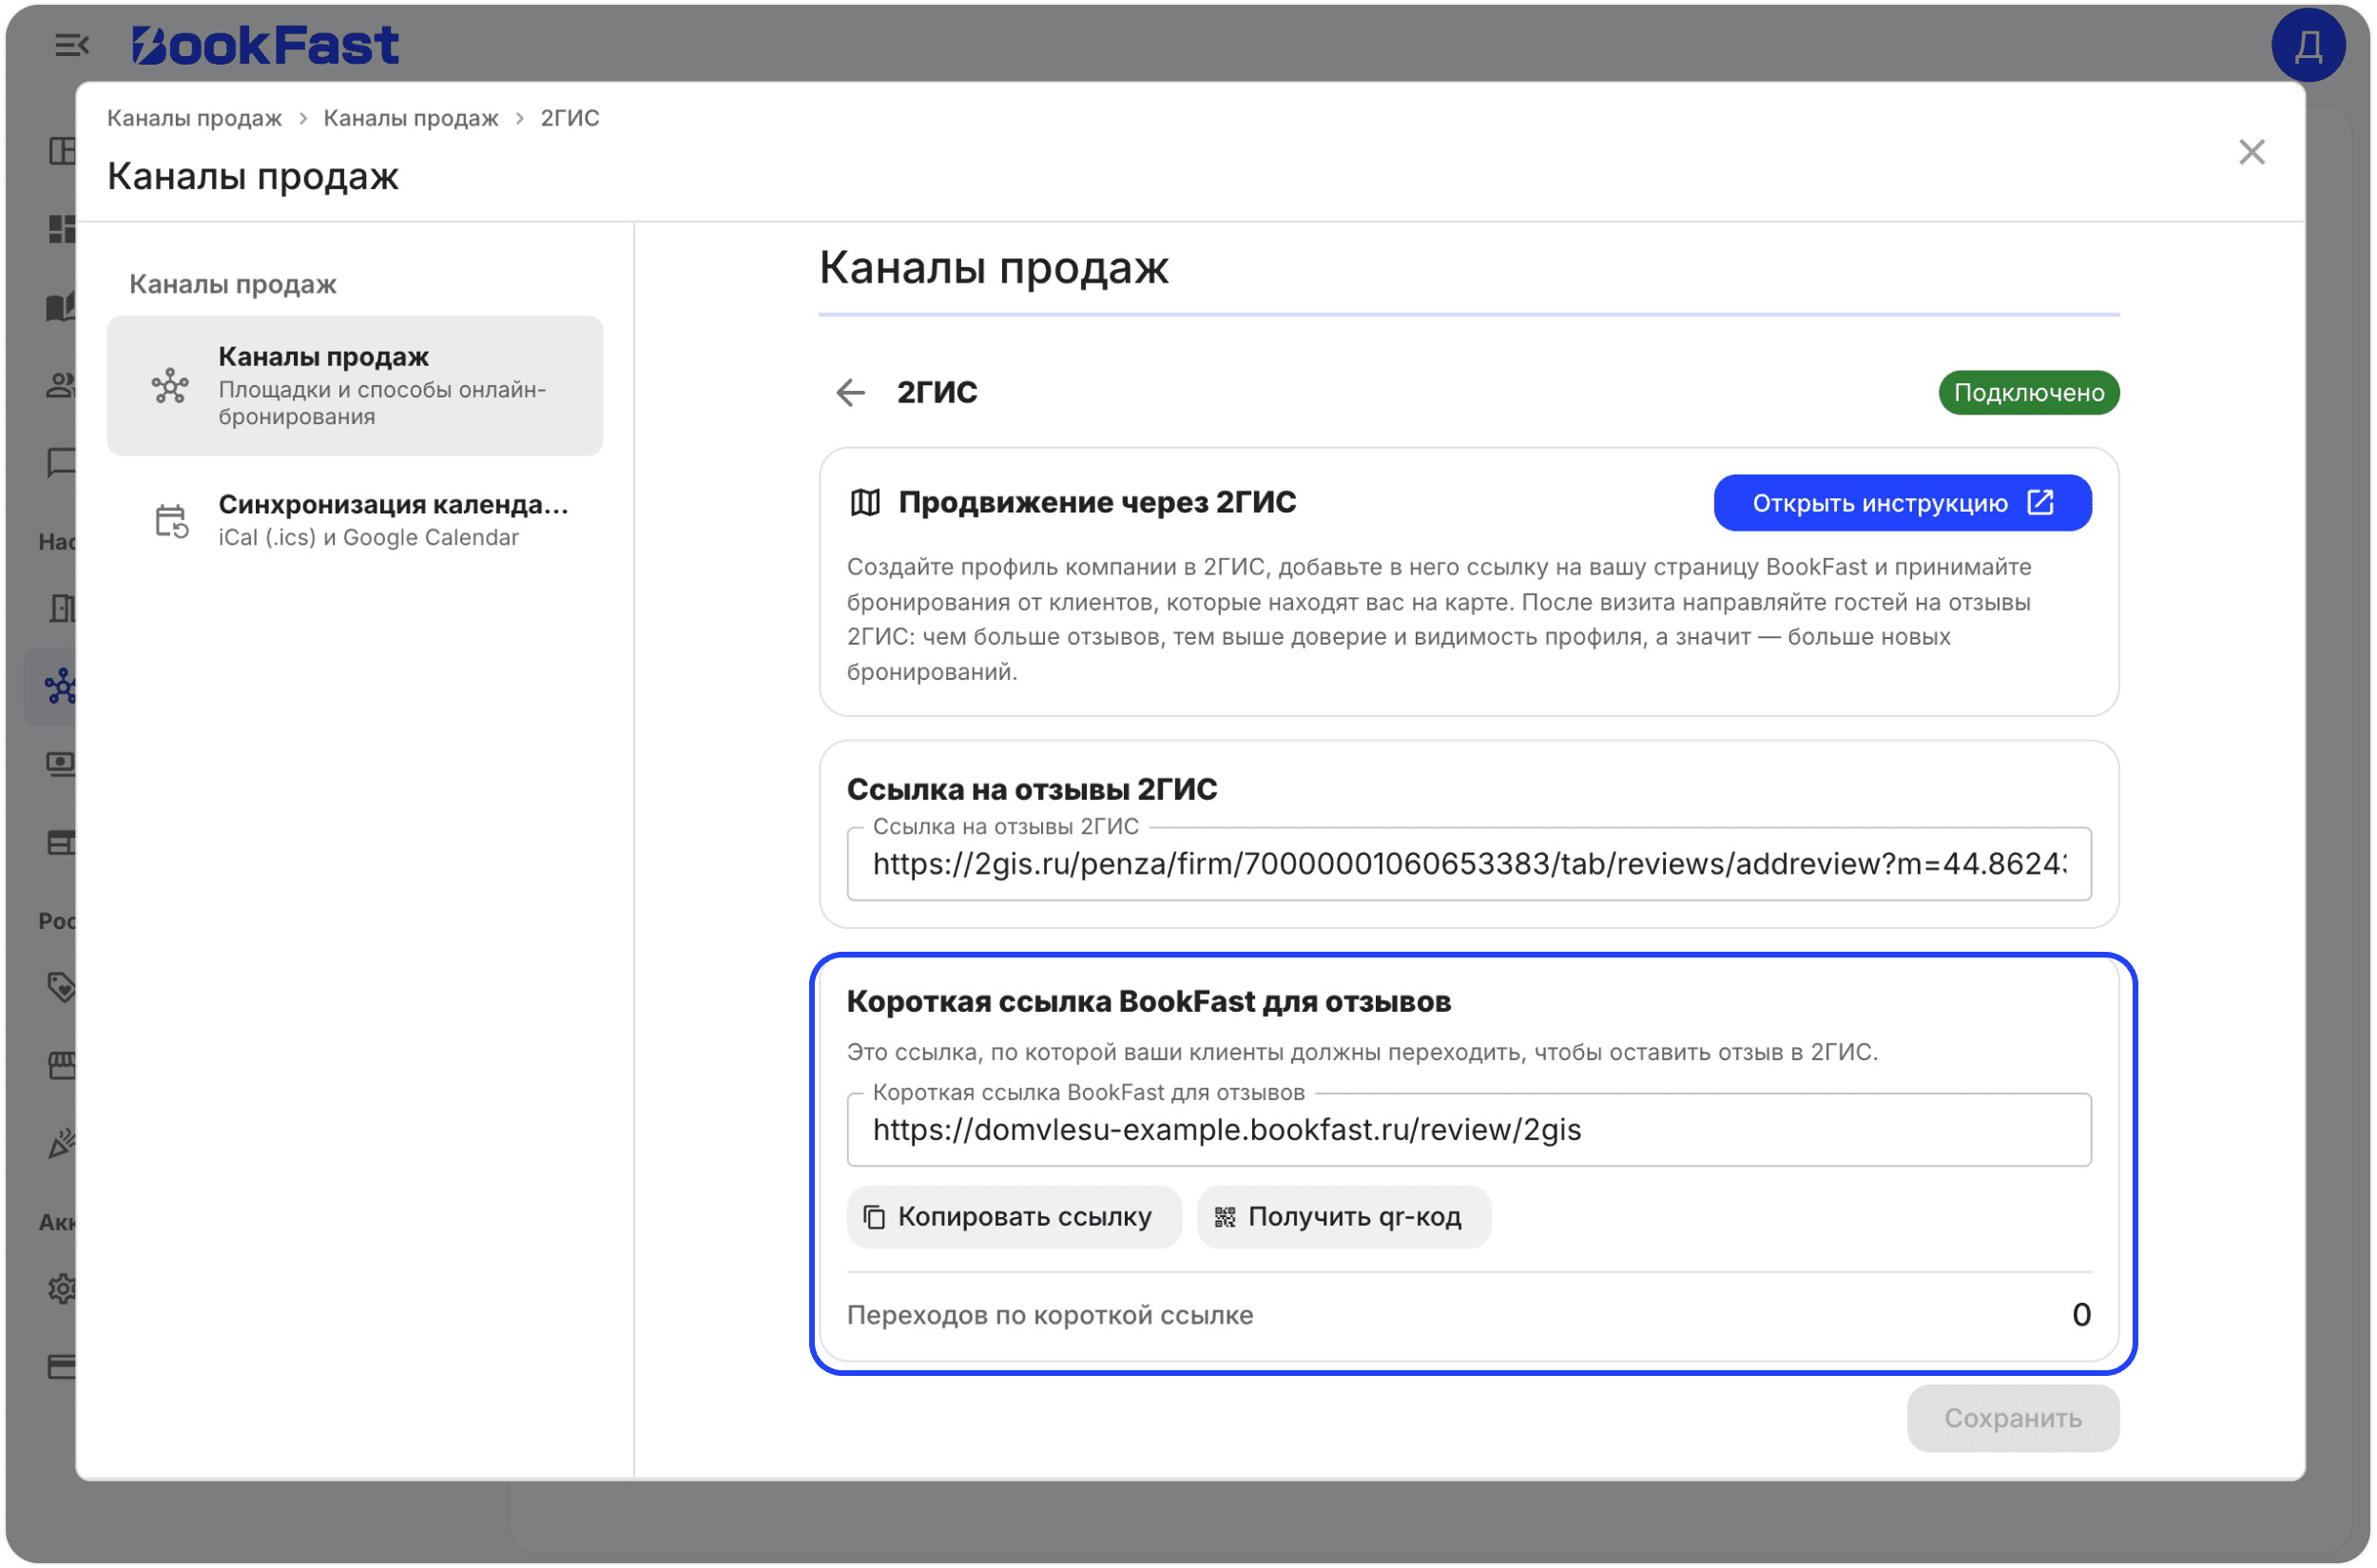Click the Короткая ссылка BookFast для отзывов heading
Viewport: 2377px width, 1568px height.
1148,1001
